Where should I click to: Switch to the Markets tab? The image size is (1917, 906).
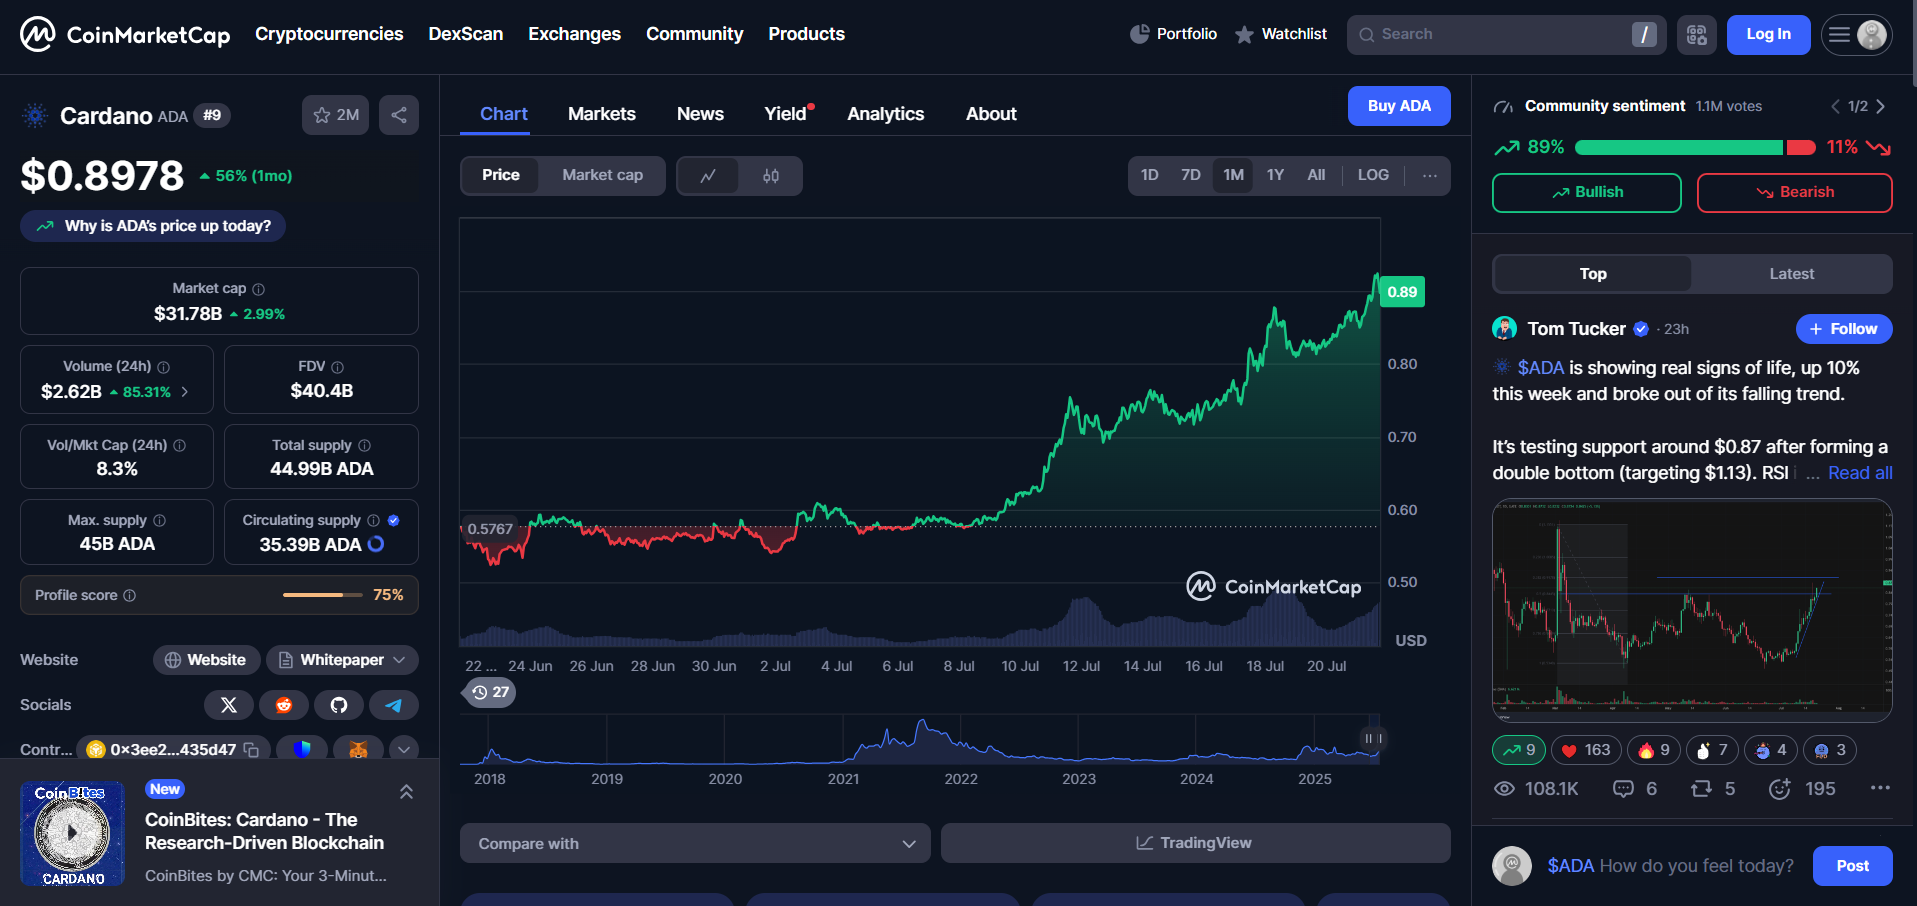(602, 114)
